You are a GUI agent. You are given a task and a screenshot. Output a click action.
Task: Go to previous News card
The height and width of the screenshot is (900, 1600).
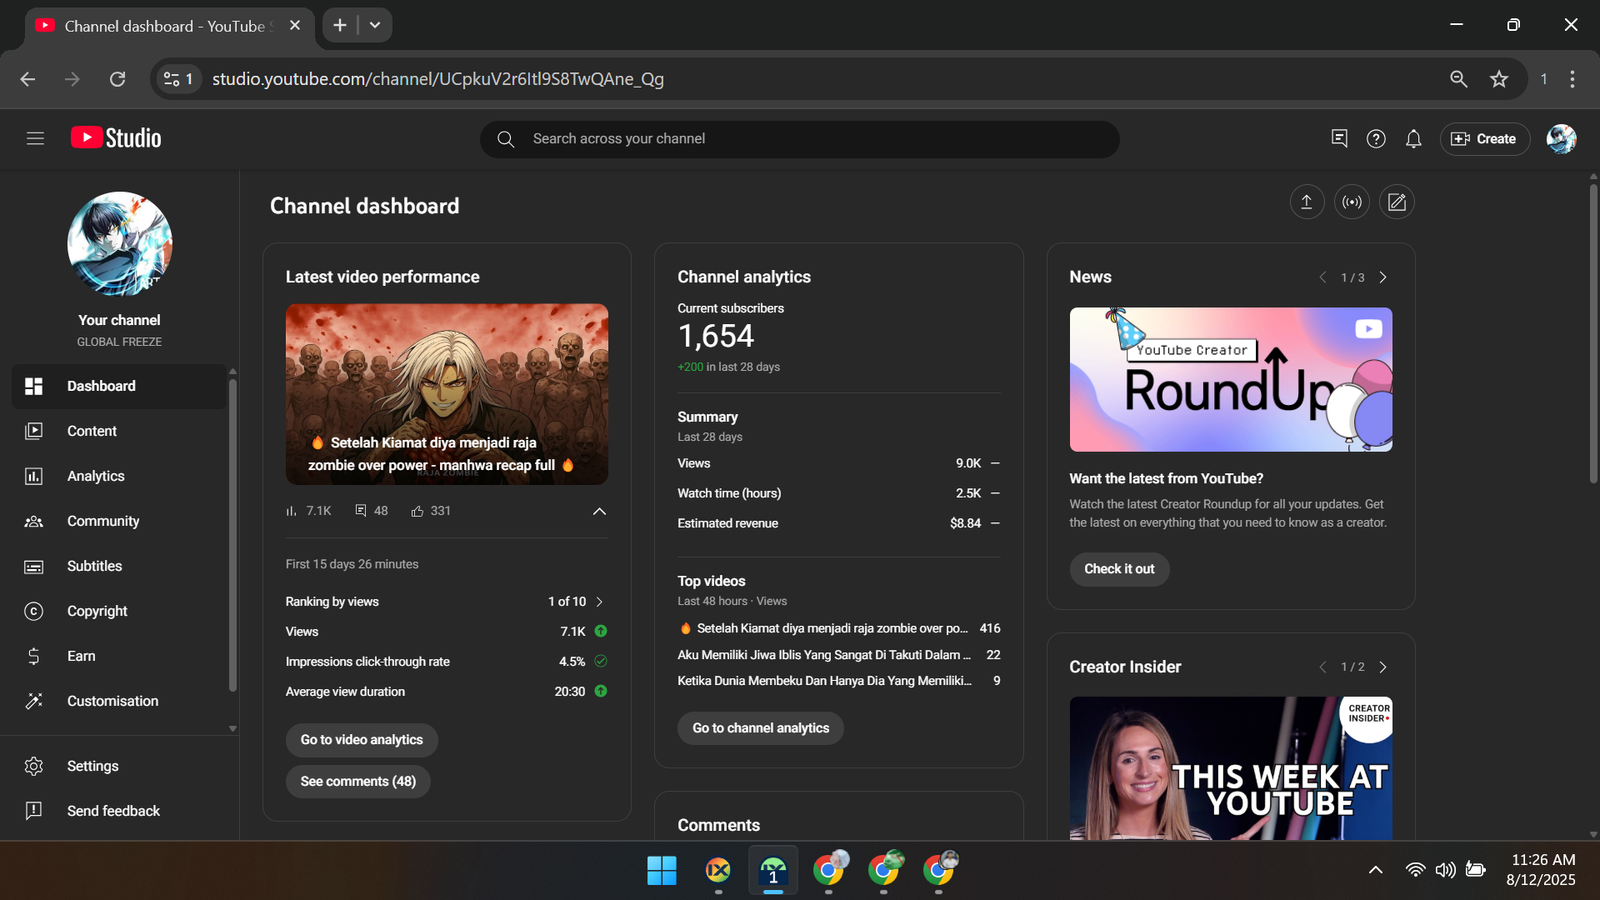click(x=1322, y=277)
